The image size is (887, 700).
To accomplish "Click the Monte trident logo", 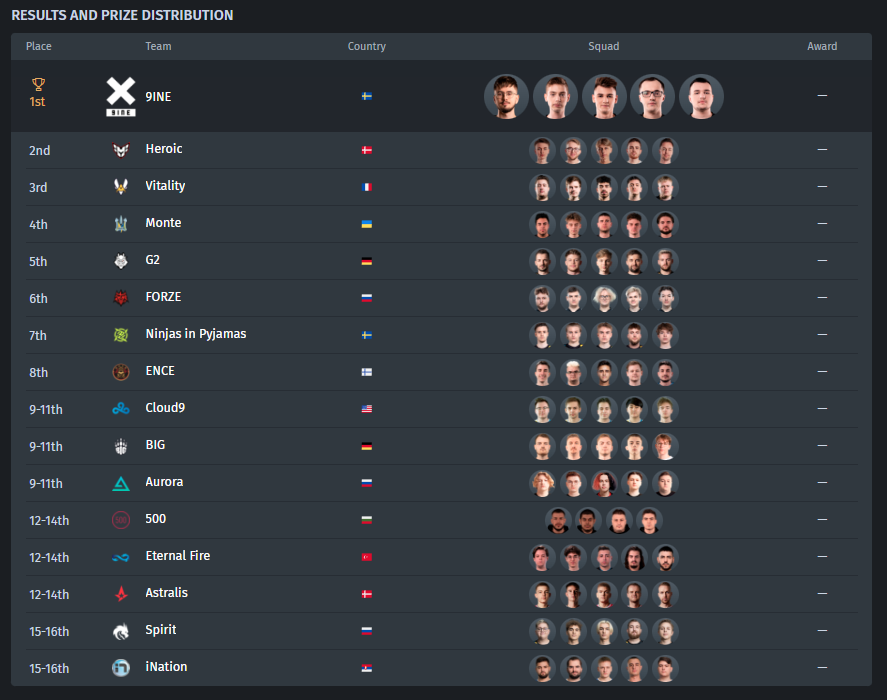I will pos(121,224).
